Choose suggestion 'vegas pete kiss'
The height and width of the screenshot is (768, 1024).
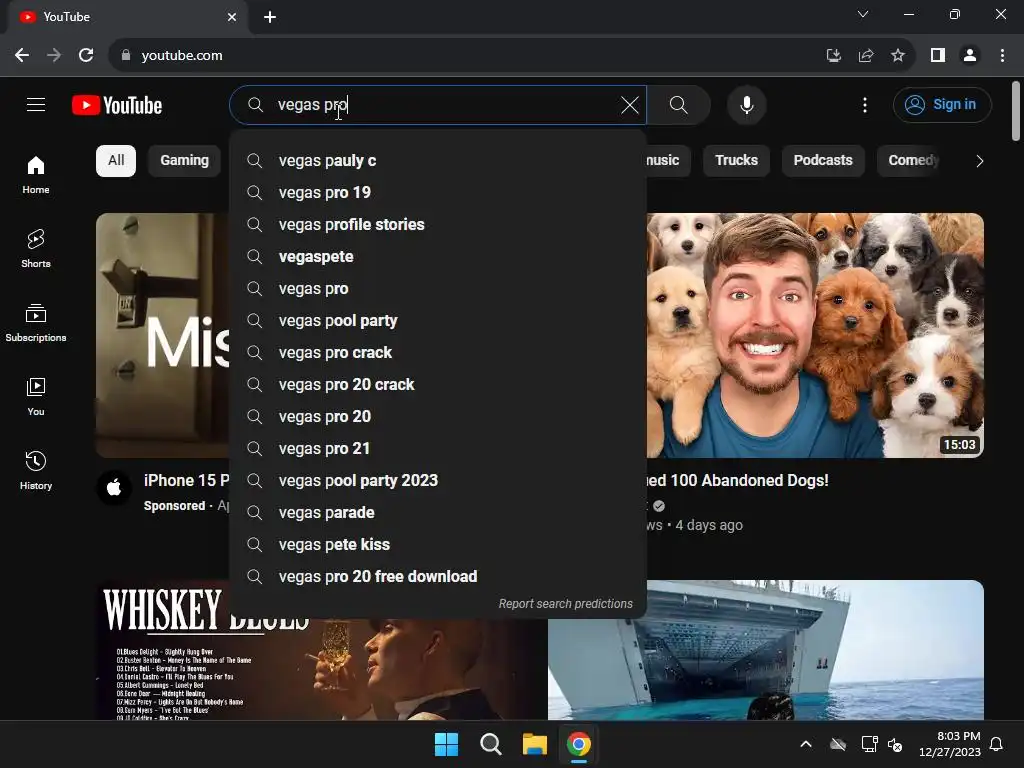[x=438, y=545]
